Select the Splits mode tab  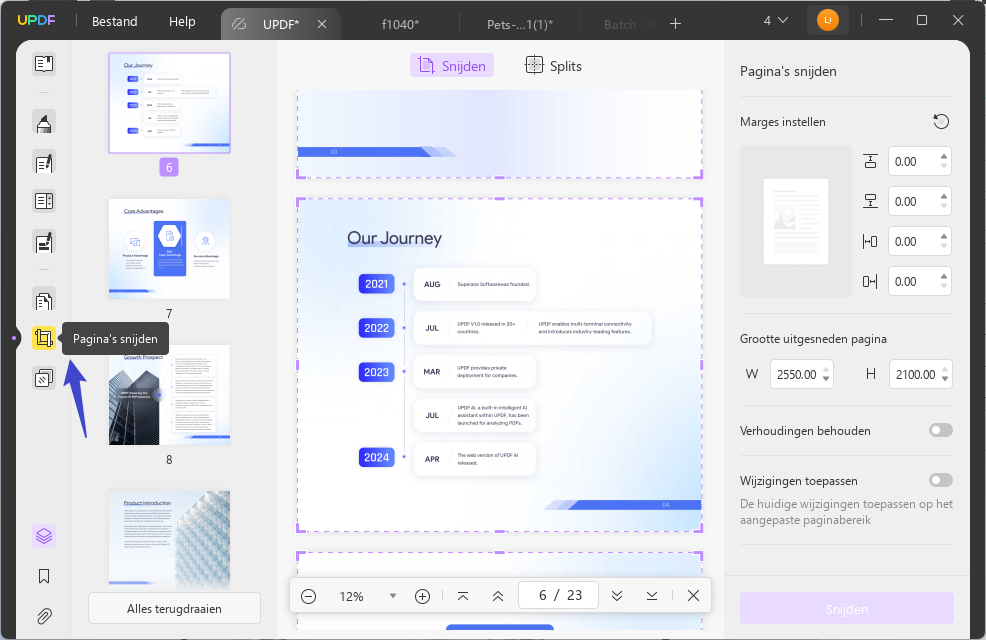click(x=553, y=66)
